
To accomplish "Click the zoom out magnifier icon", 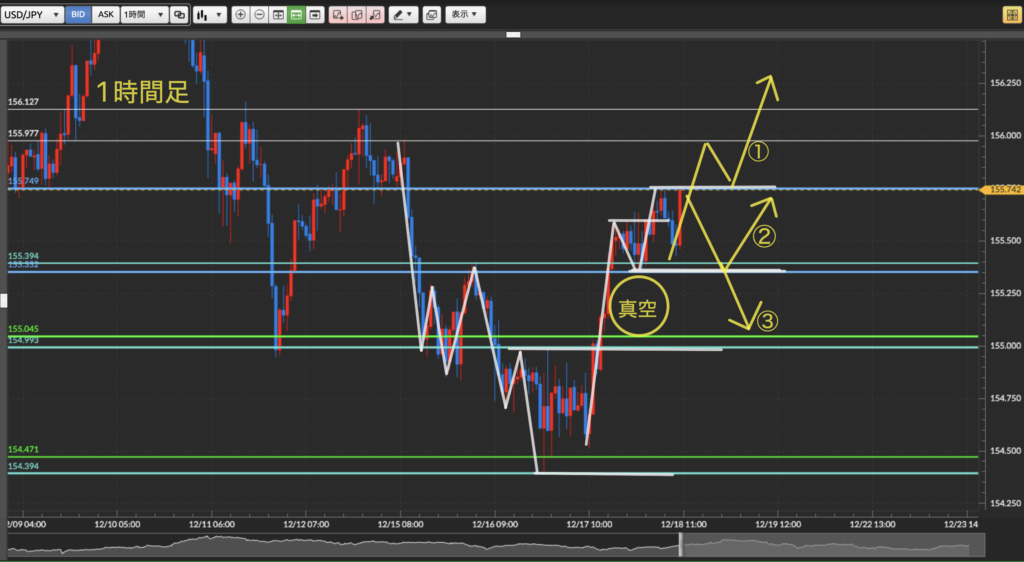I will pos(259,15).
